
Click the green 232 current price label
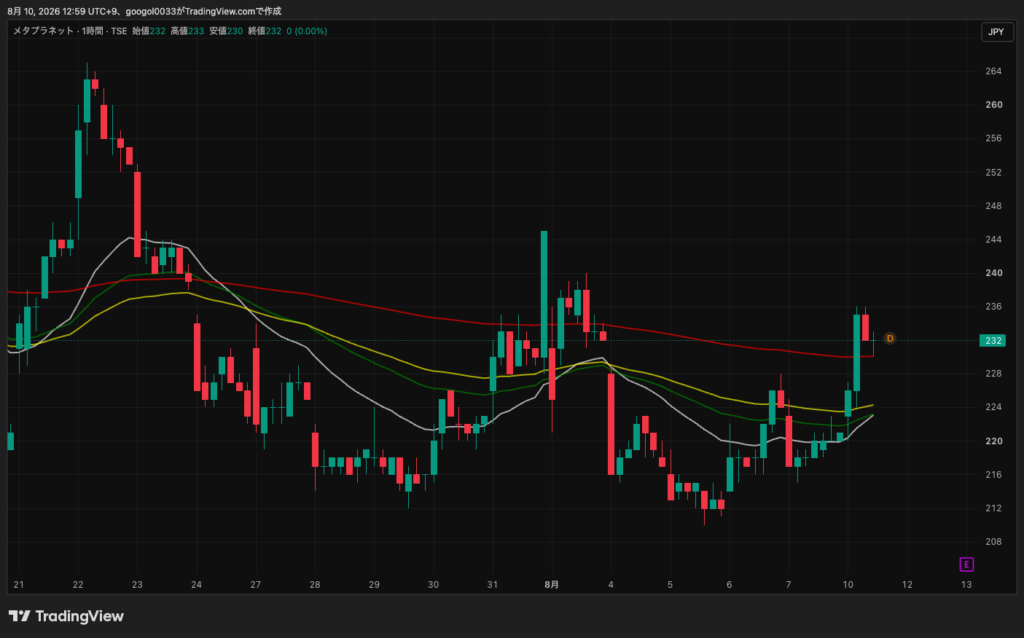pos(992,340)
